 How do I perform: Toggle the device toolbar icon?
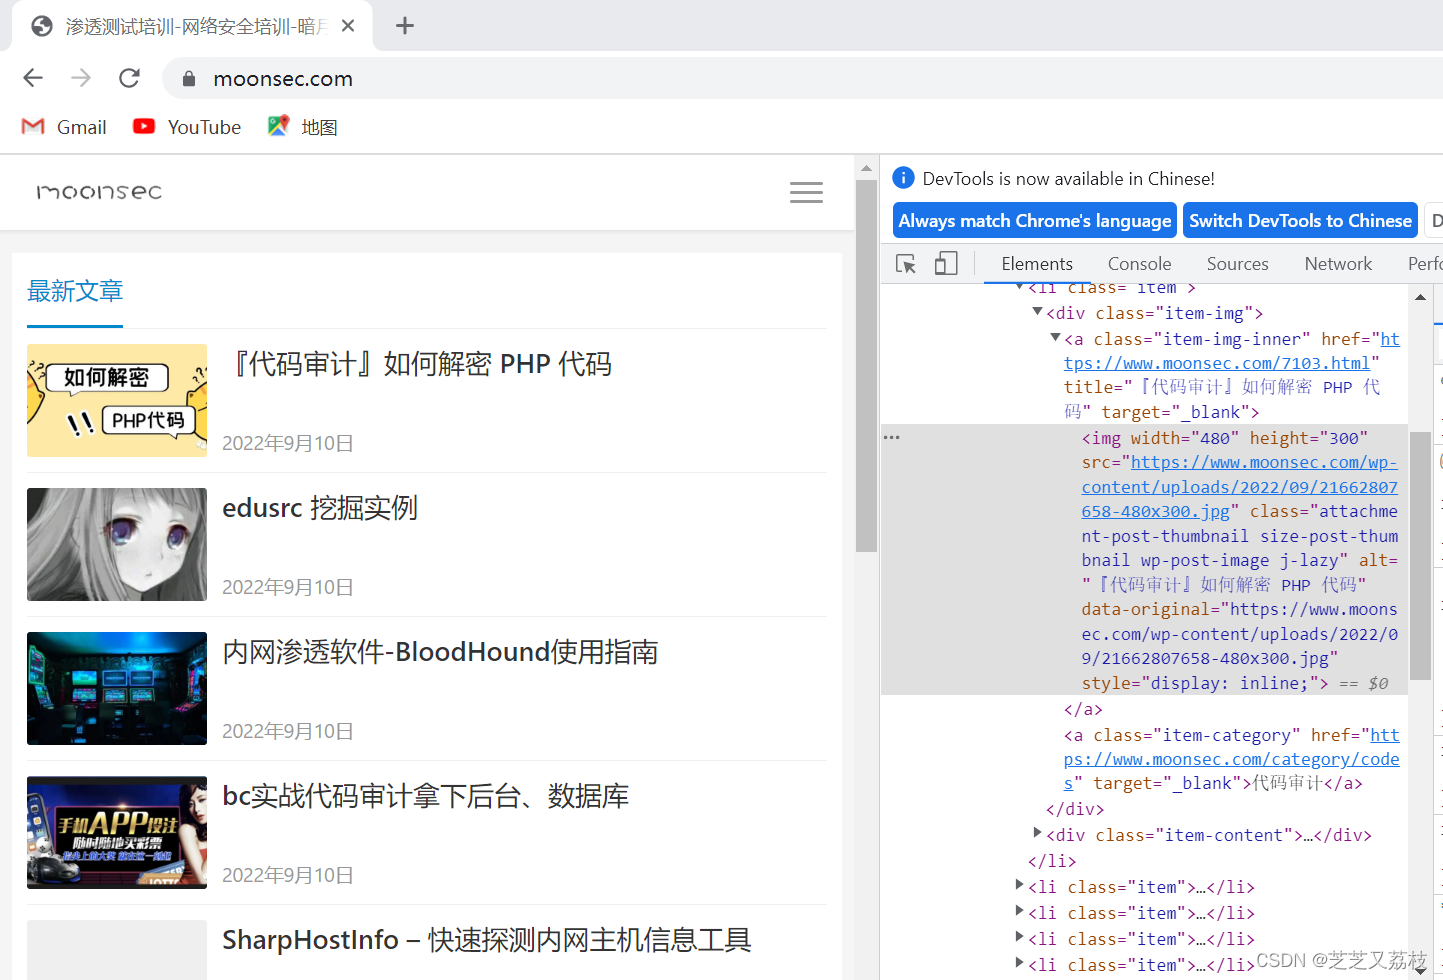pos(946,264)
